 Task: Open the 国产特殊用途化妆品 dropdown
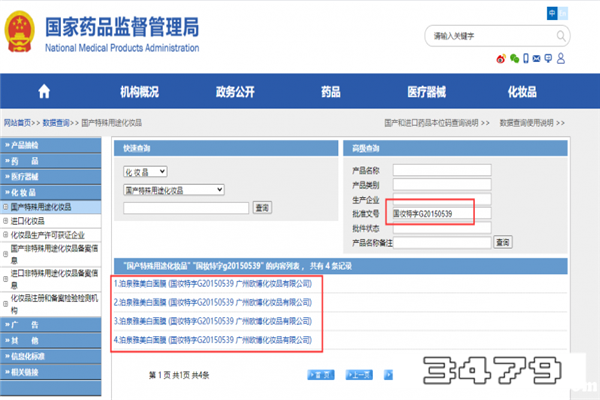pos(174,189)
